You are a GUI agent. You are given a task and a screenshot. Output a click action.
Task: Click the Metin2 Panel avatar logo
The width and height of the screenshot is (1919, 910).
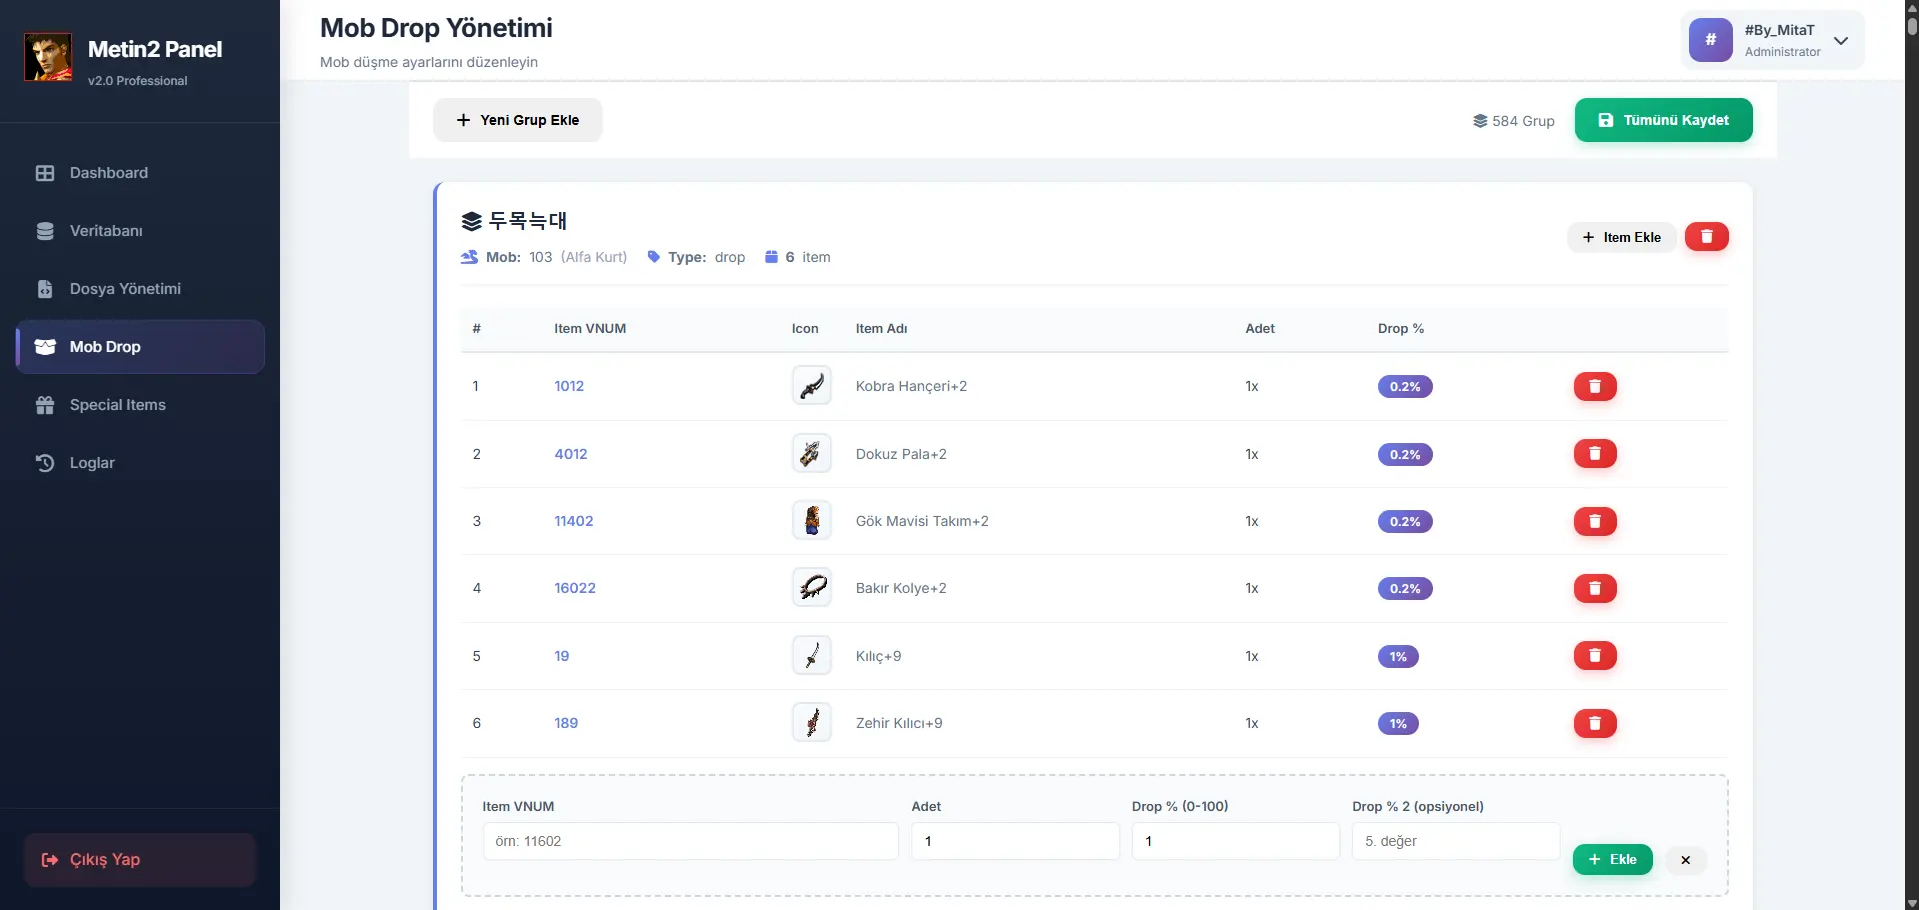(48, 57)
